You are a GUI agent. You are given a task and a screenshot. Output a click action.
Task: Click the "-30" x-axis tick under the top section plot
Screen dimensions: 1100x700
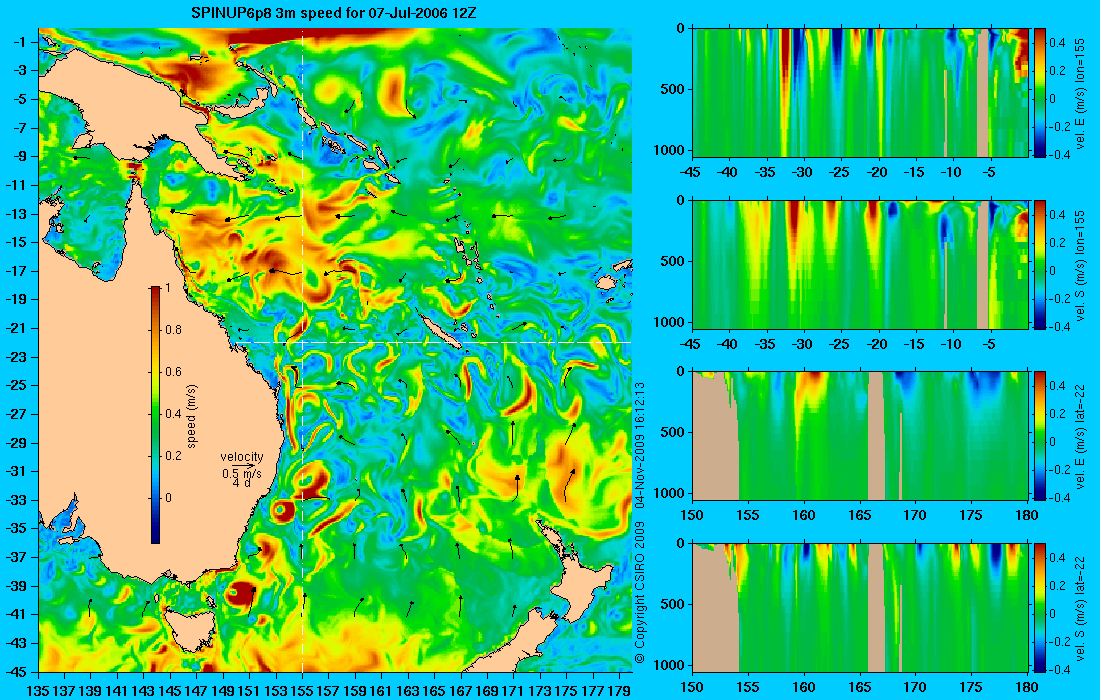point(803,173)
